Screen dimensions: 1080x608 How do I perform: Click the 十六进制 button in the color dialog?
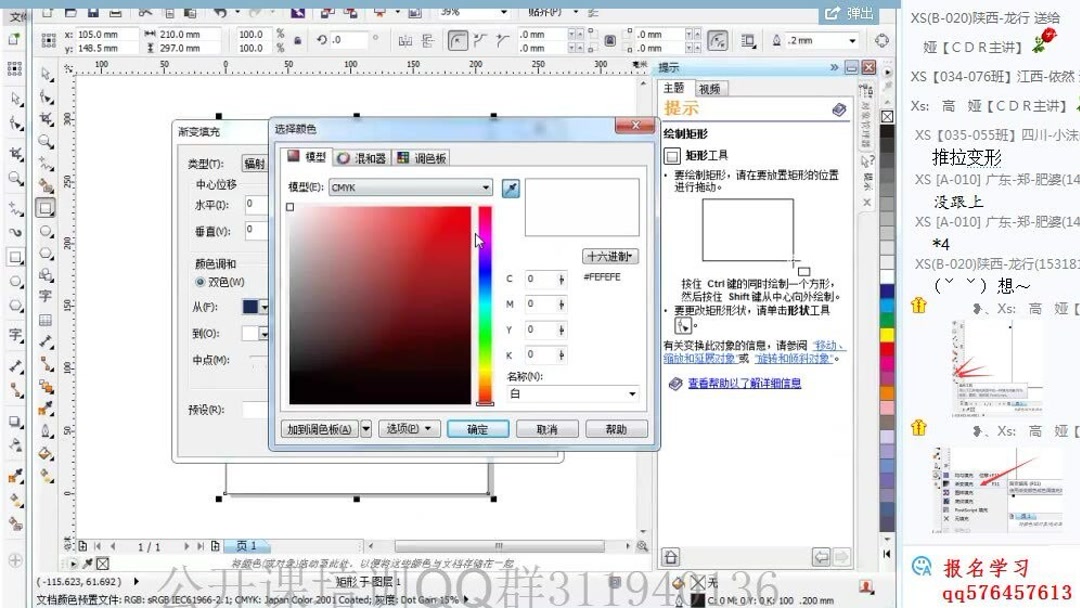pos(610,256)
